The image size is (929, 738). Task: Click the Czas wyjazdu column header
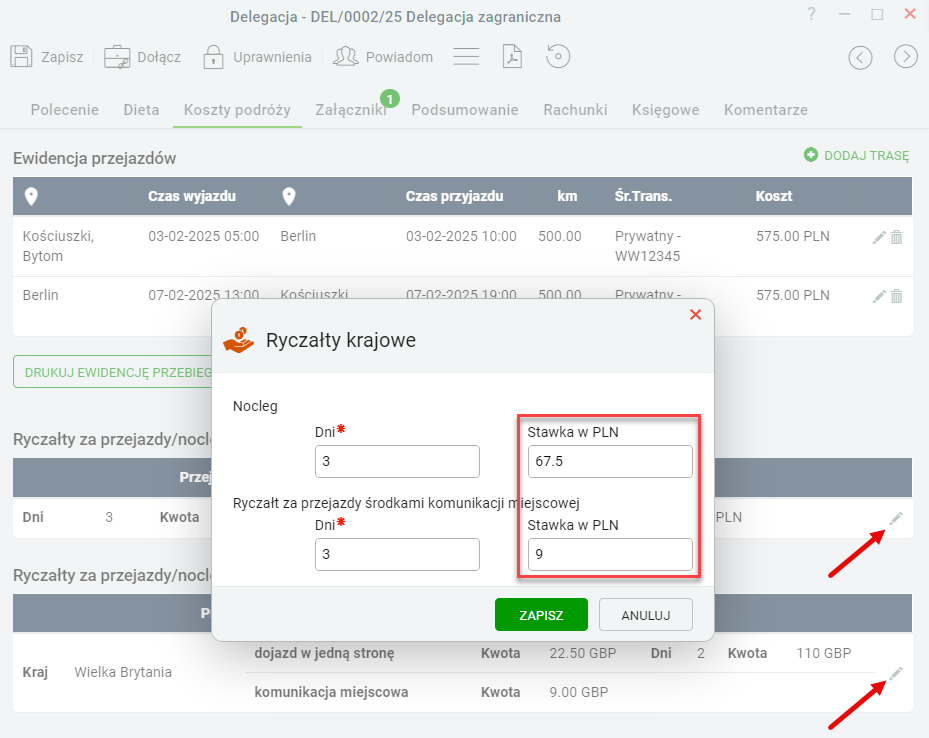tap(192, 196)
